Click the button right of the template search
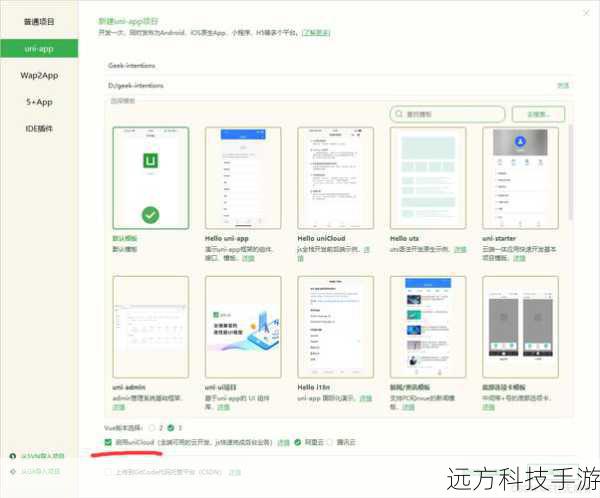The image size is (600, 498). coord(538,114)
